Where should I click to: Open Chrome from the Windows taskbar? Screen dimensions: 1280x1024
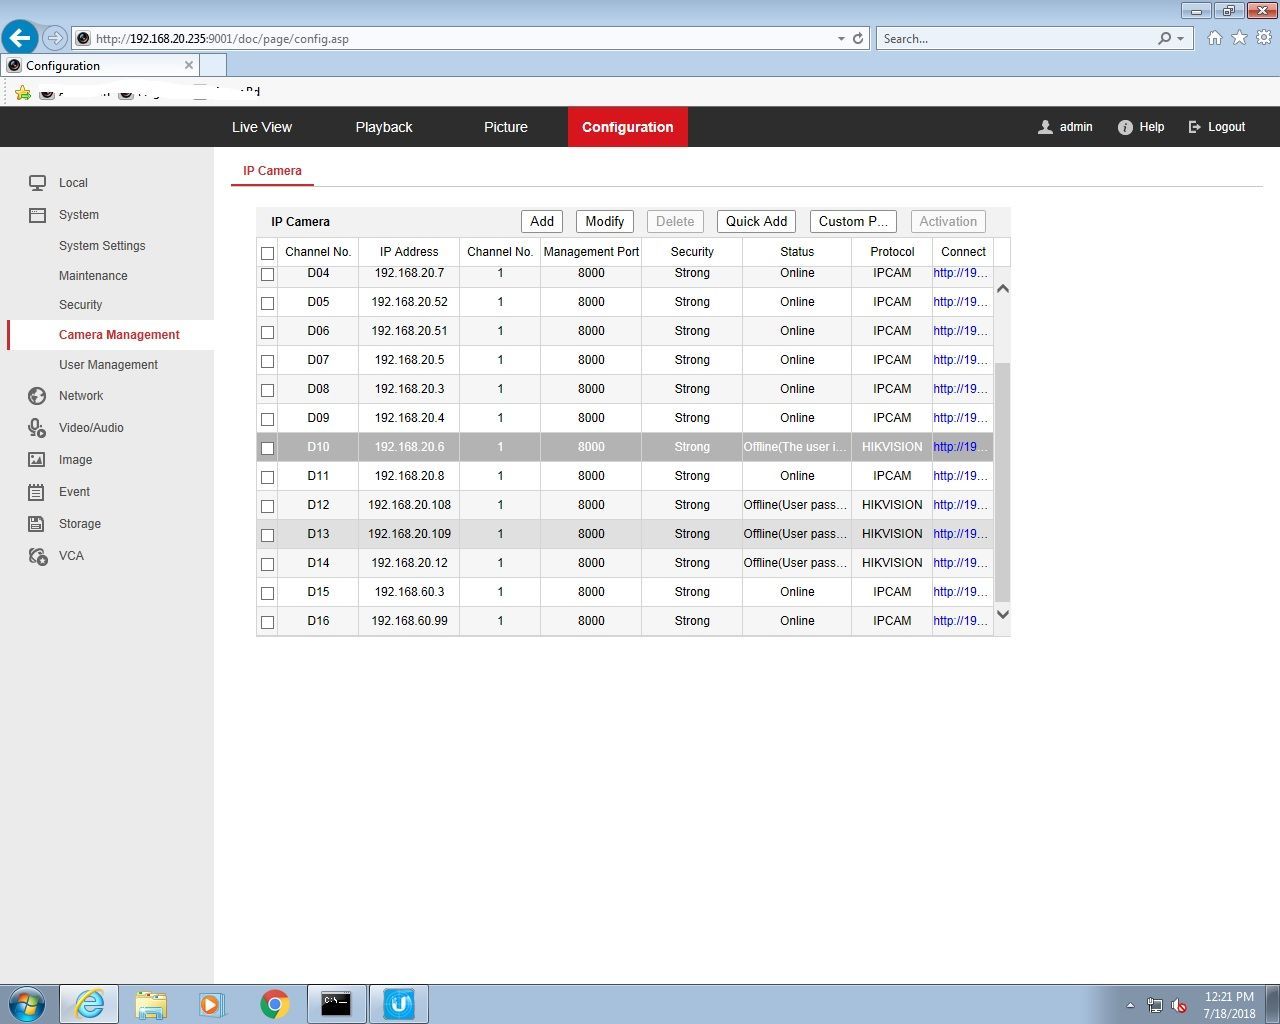pos(275,1004)
